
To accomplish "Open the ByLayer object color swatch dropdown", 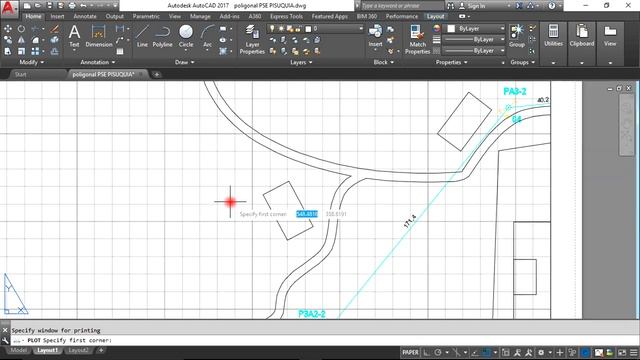I will click(x=474, y=29).
